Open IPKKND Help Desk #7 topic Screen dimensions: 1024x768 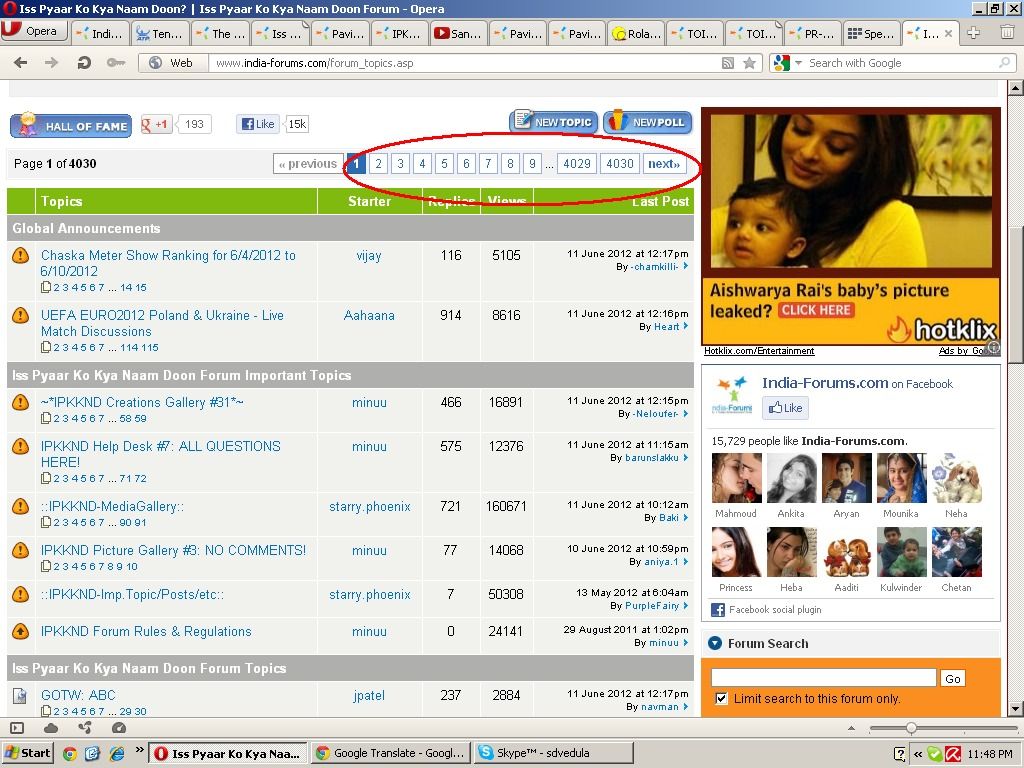(160, 454)
